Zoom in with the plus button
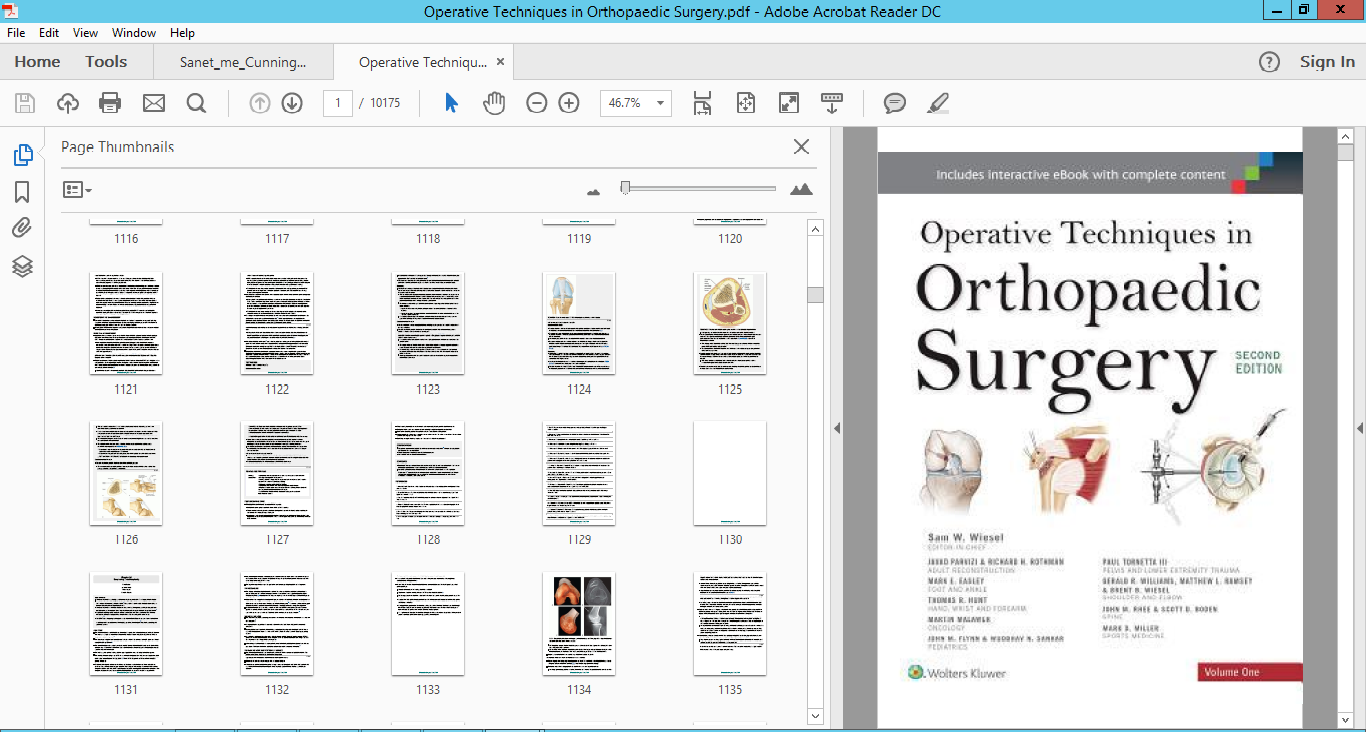The image size is (1366, 732). pos(569,103)
